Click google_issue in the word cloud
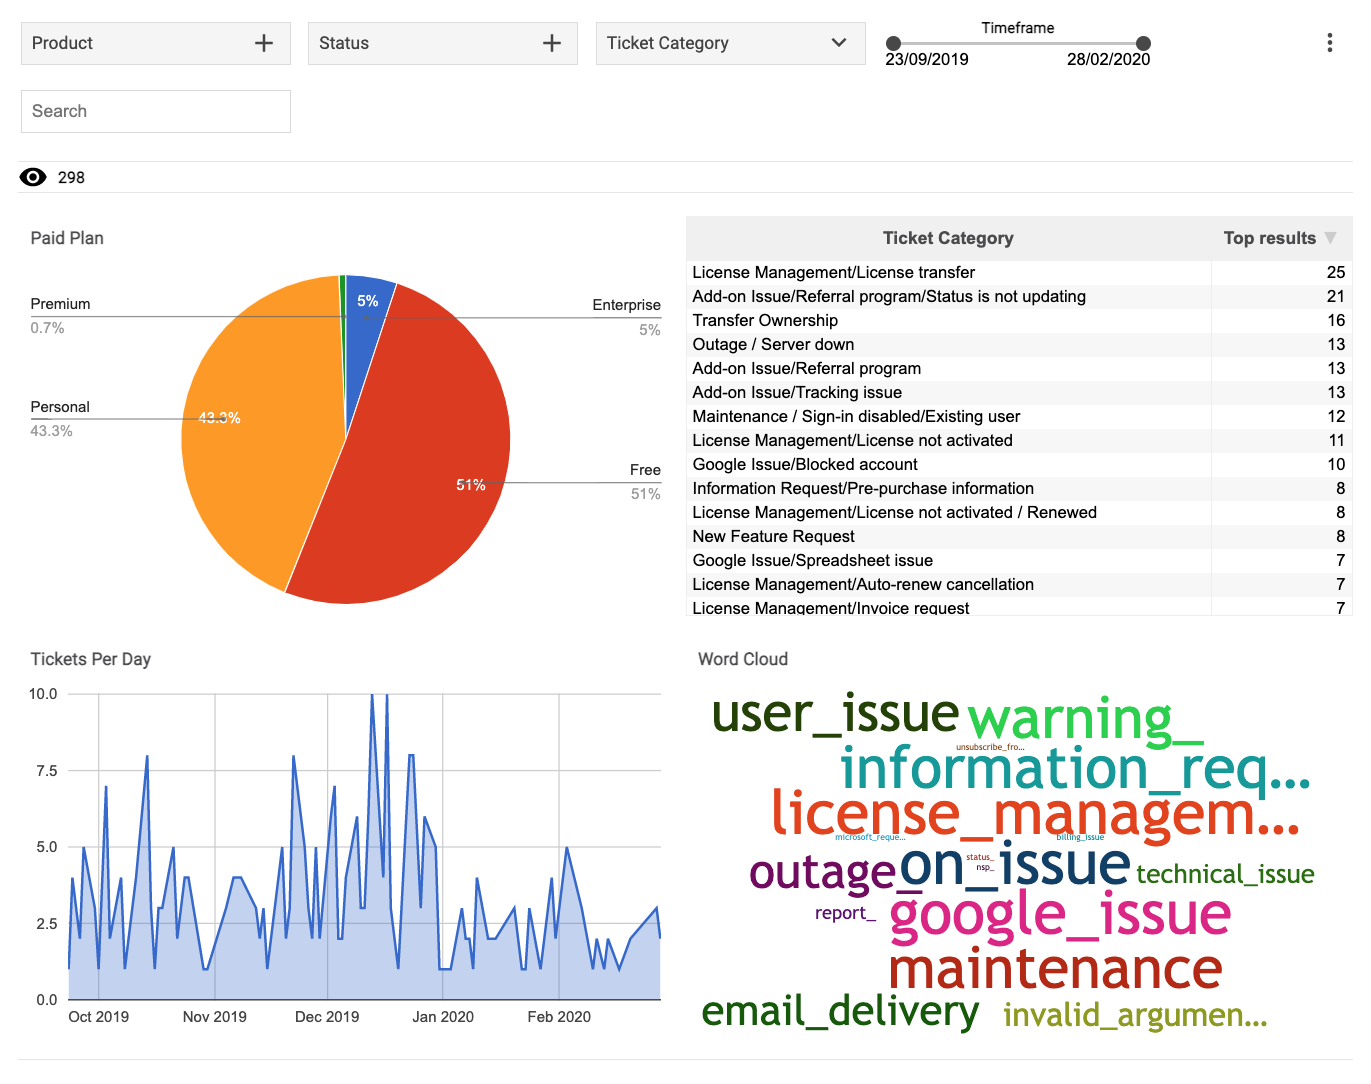 pyautogui.click(x=1059, y=915)
